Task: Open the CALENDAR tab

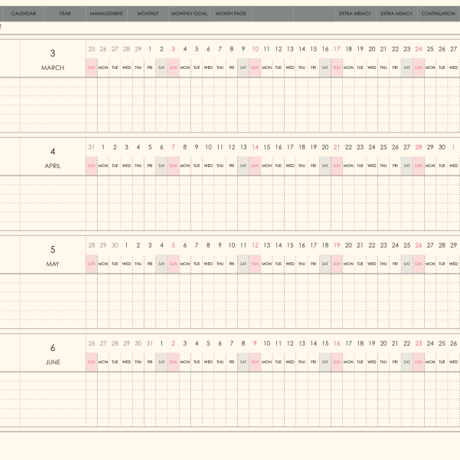Action: (23, 14)
